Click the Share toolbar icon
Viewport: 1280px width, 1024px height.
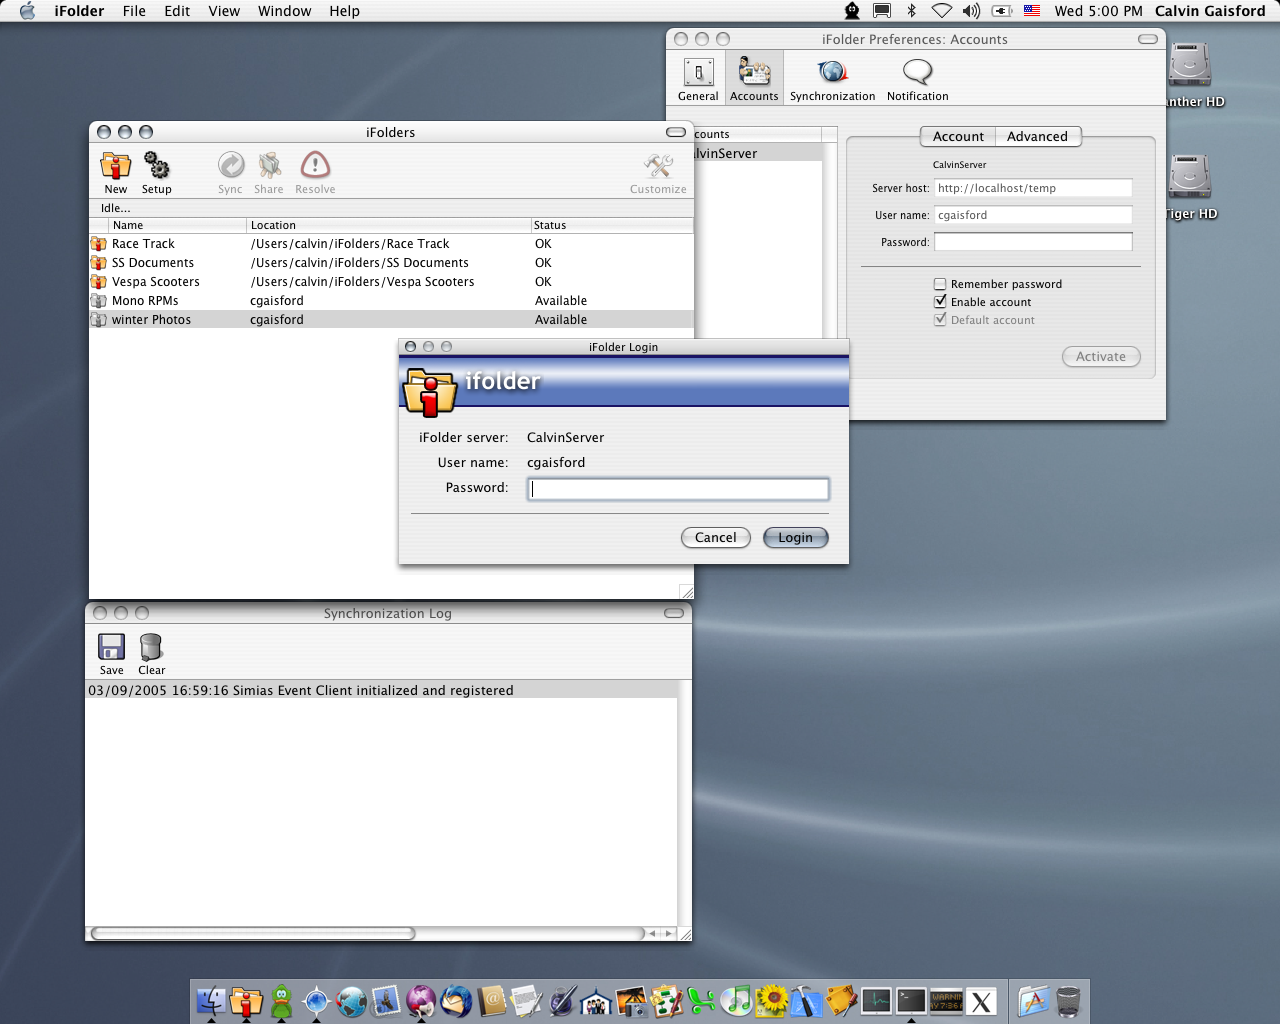[268, 172]
